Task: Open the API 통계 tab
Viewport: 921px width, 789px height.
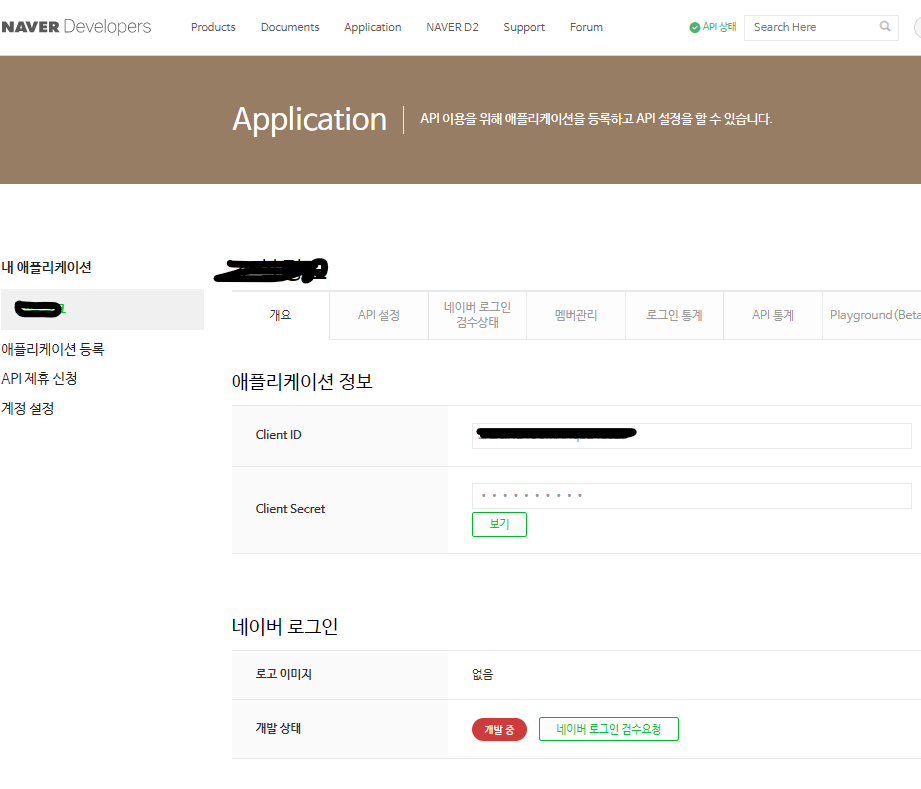Action: 773,315
